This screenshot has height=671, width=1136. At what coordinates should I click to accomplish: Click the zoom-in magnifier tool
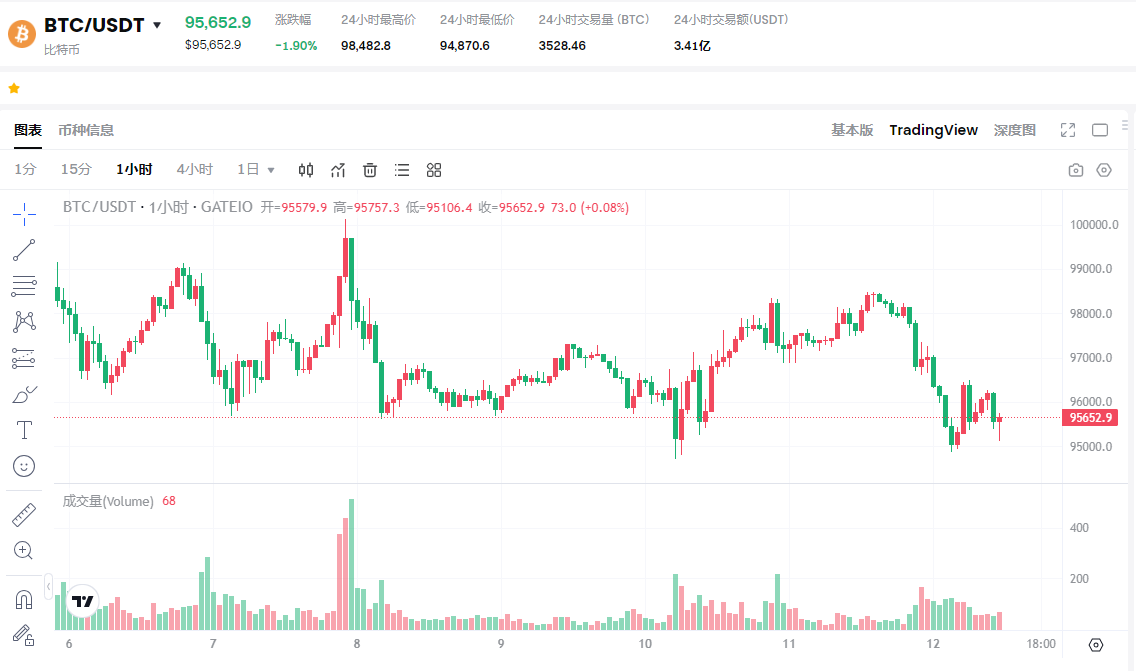(x=24, y=550)
